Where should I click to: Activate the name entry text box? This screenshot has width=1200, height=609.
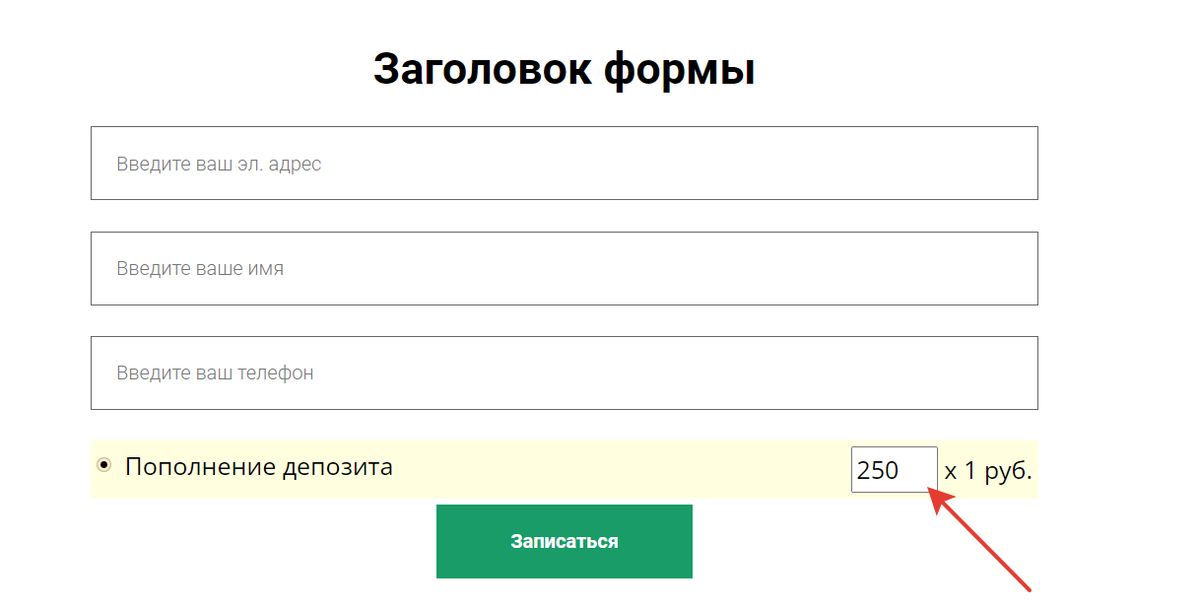pos(564,268)
